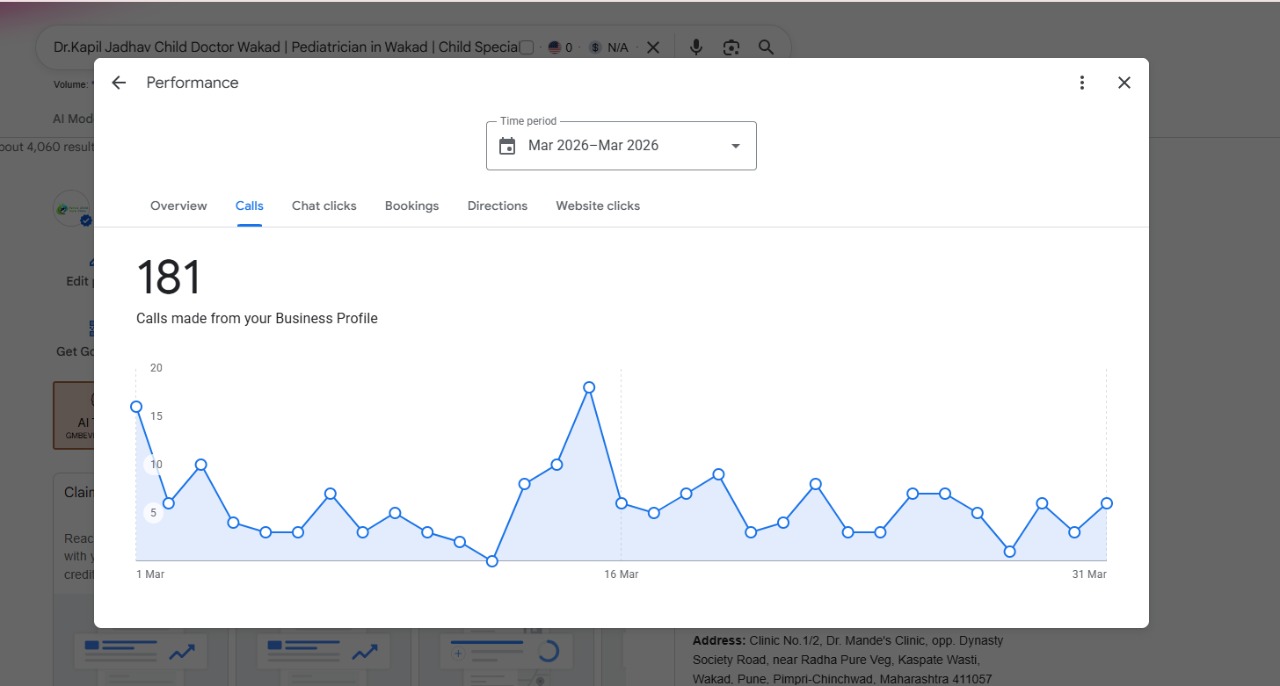
Task: Click the peak data point at 18 calls
Action: coord(589,387)
